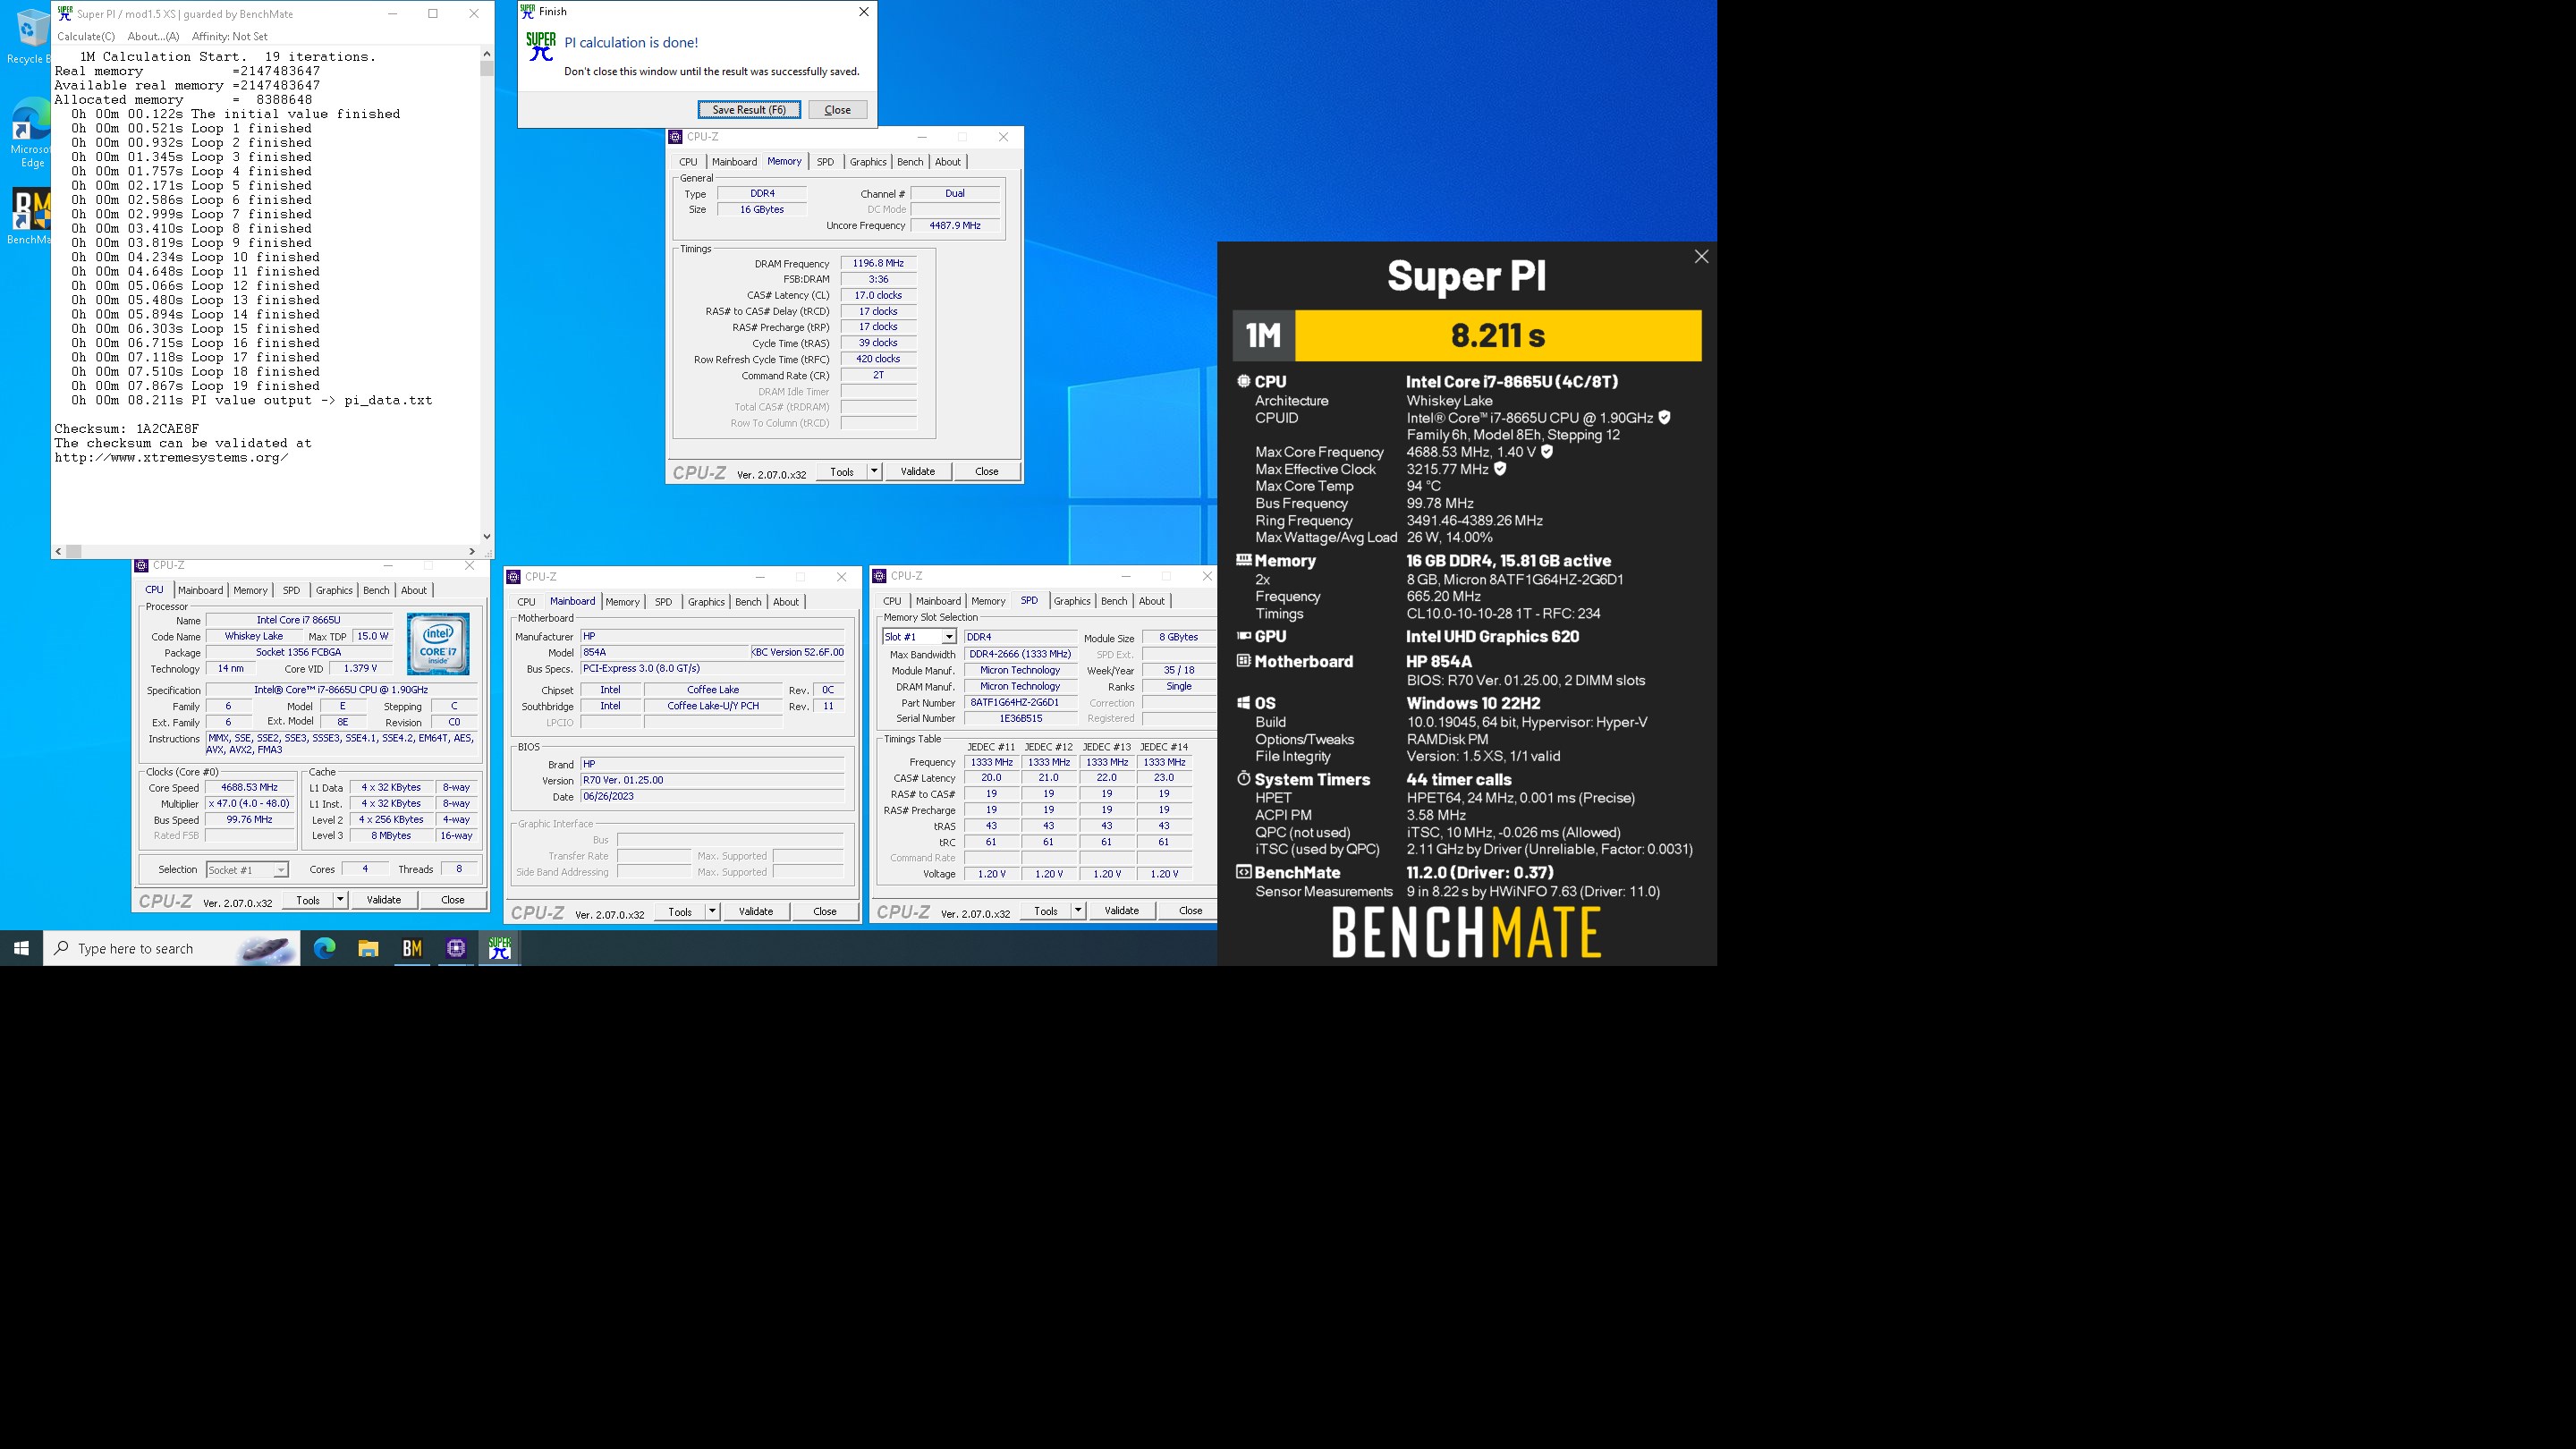Click the CPU-Z Mainboard window title icon
The width and height of the screenshot is (2576, 1449).
513,577
